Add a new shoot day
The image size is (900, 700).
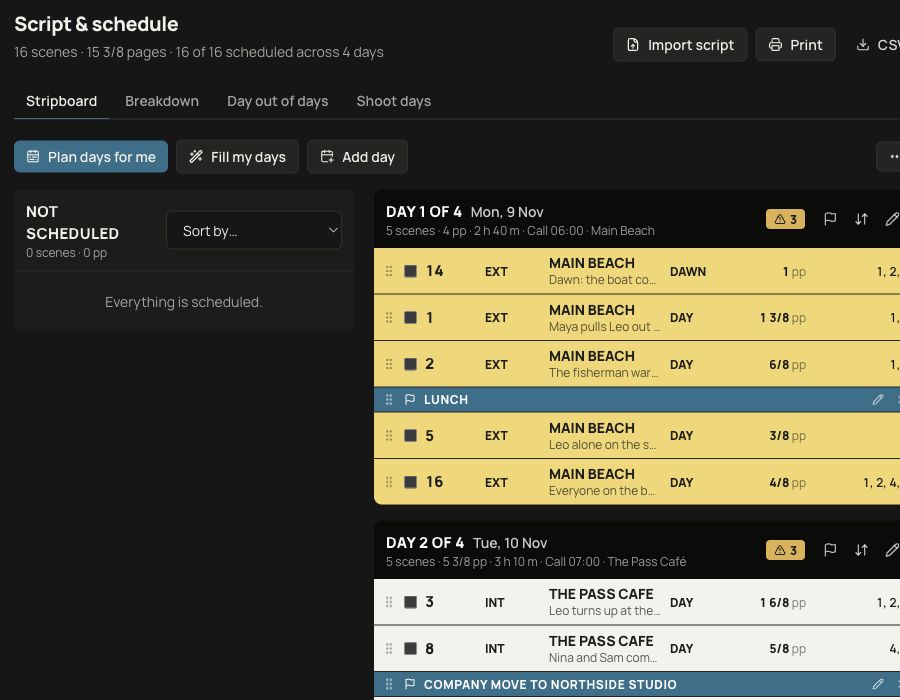pyautogui.click(x=357, y=157)
